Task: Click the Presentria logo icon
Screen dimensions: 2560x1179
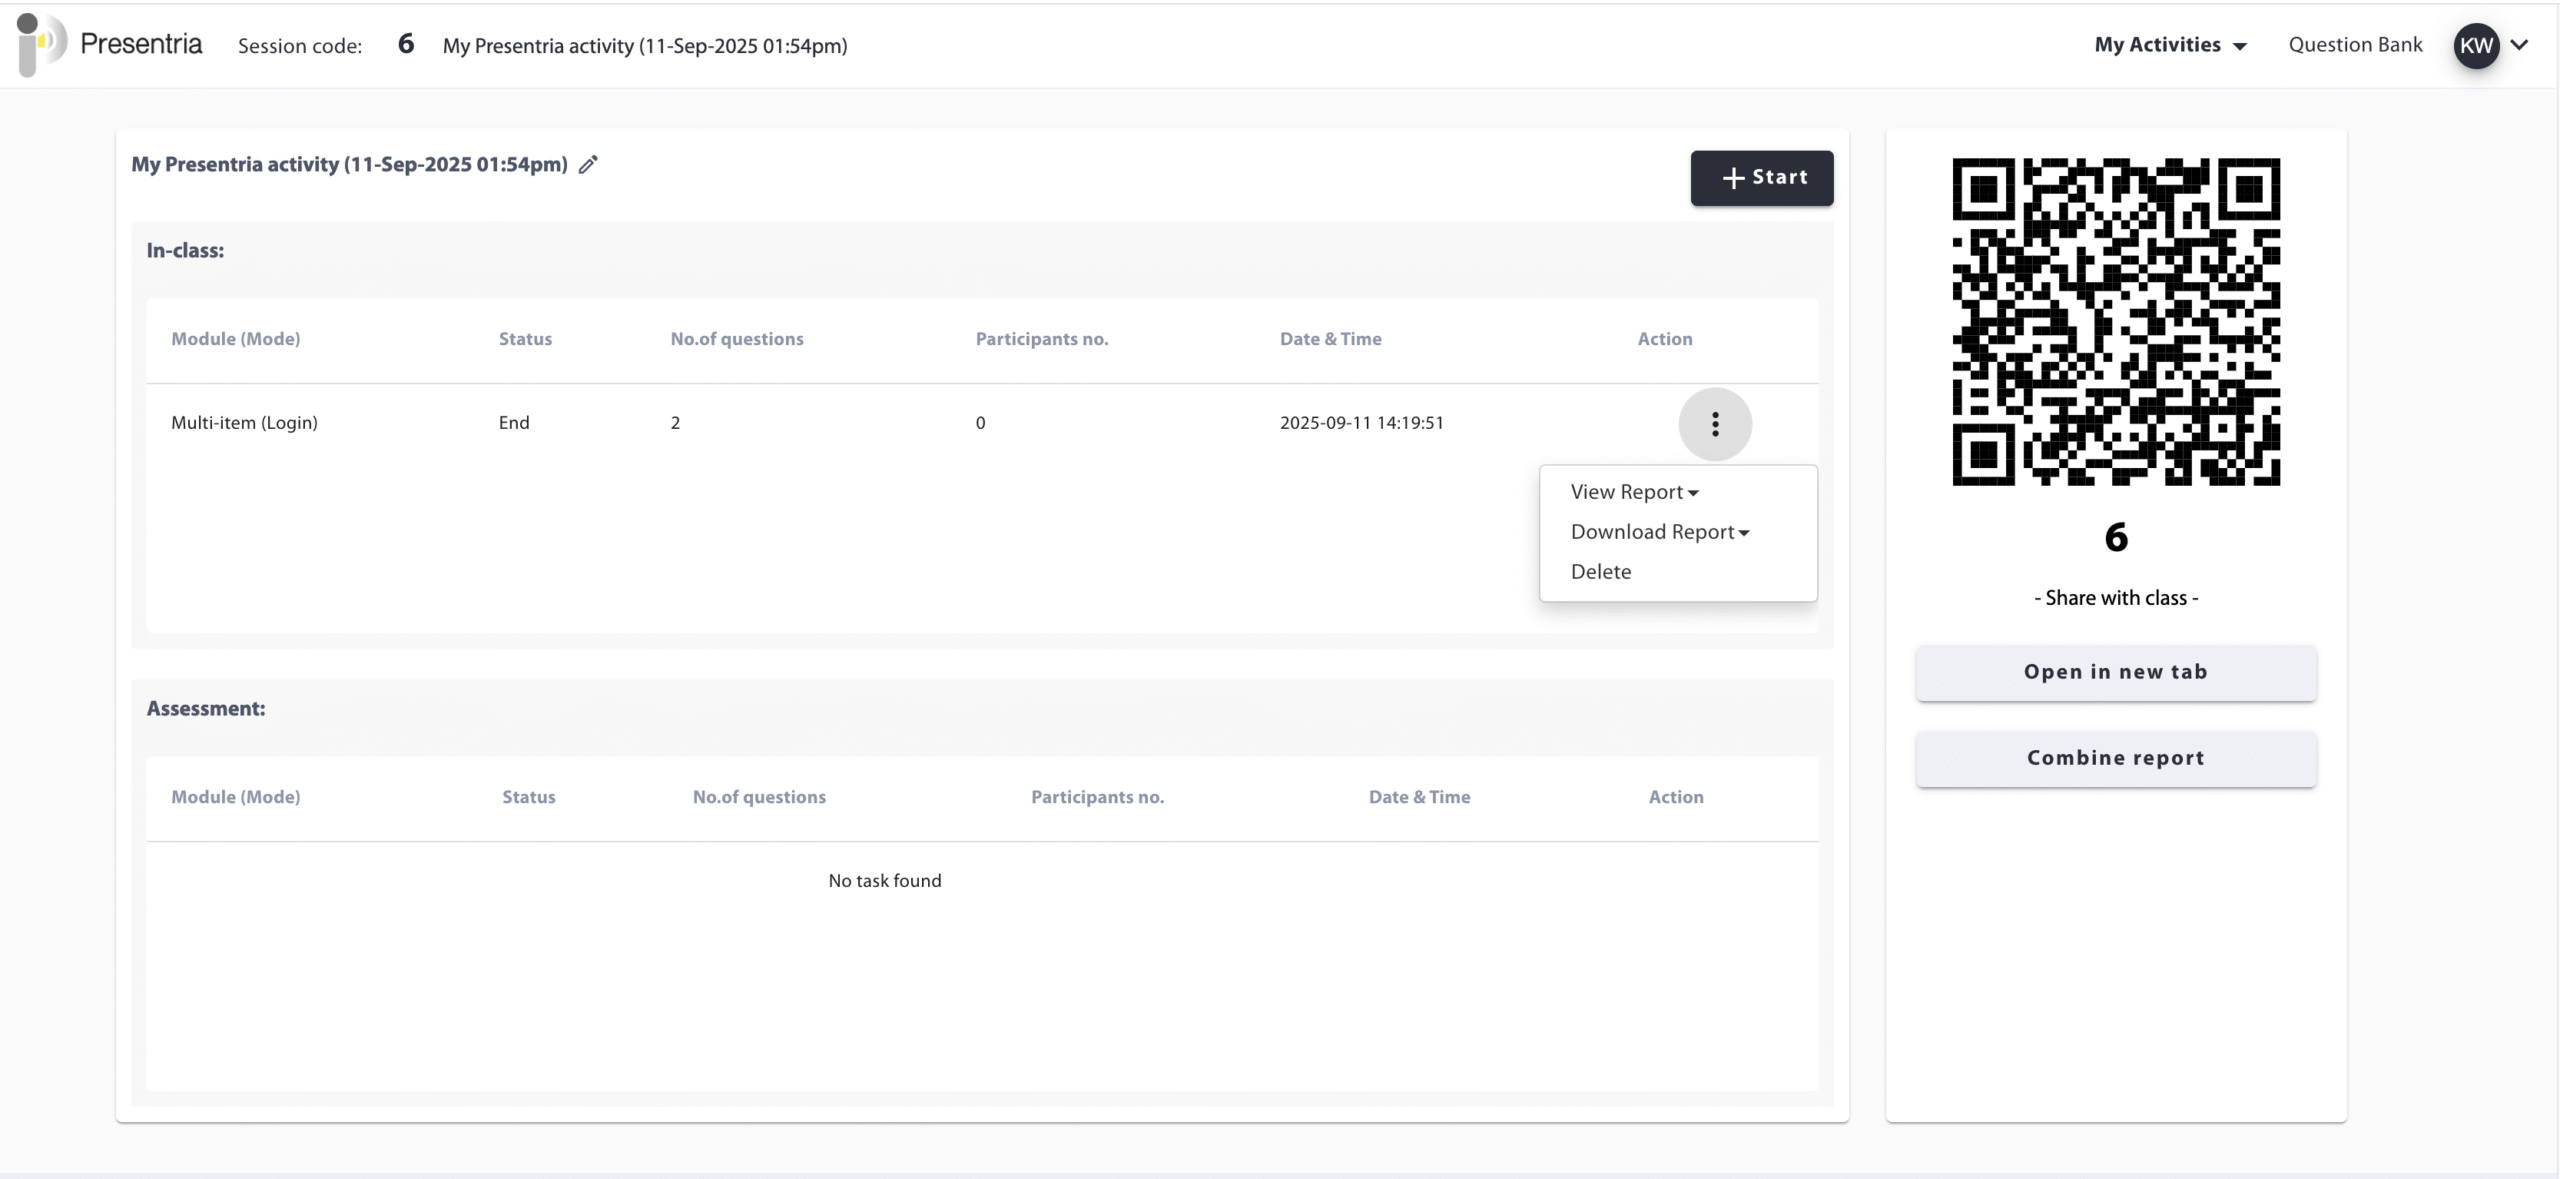Action: (41, 44)
